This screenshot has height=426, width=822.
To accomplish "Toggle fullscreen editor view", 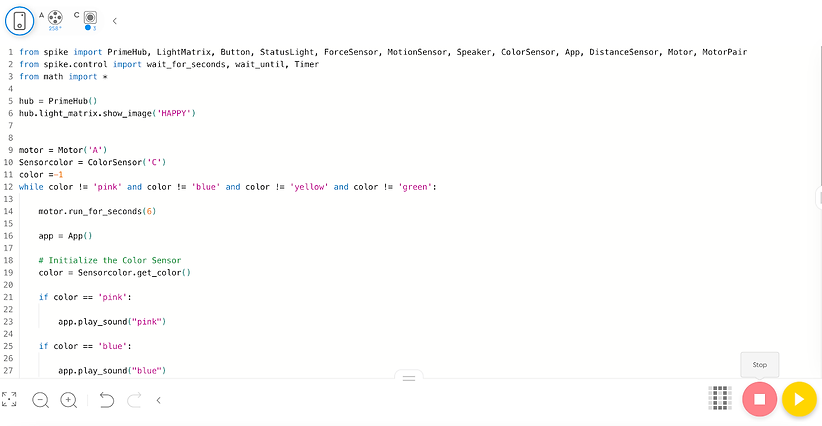I will pyautogui.click(x=9, y=400).
